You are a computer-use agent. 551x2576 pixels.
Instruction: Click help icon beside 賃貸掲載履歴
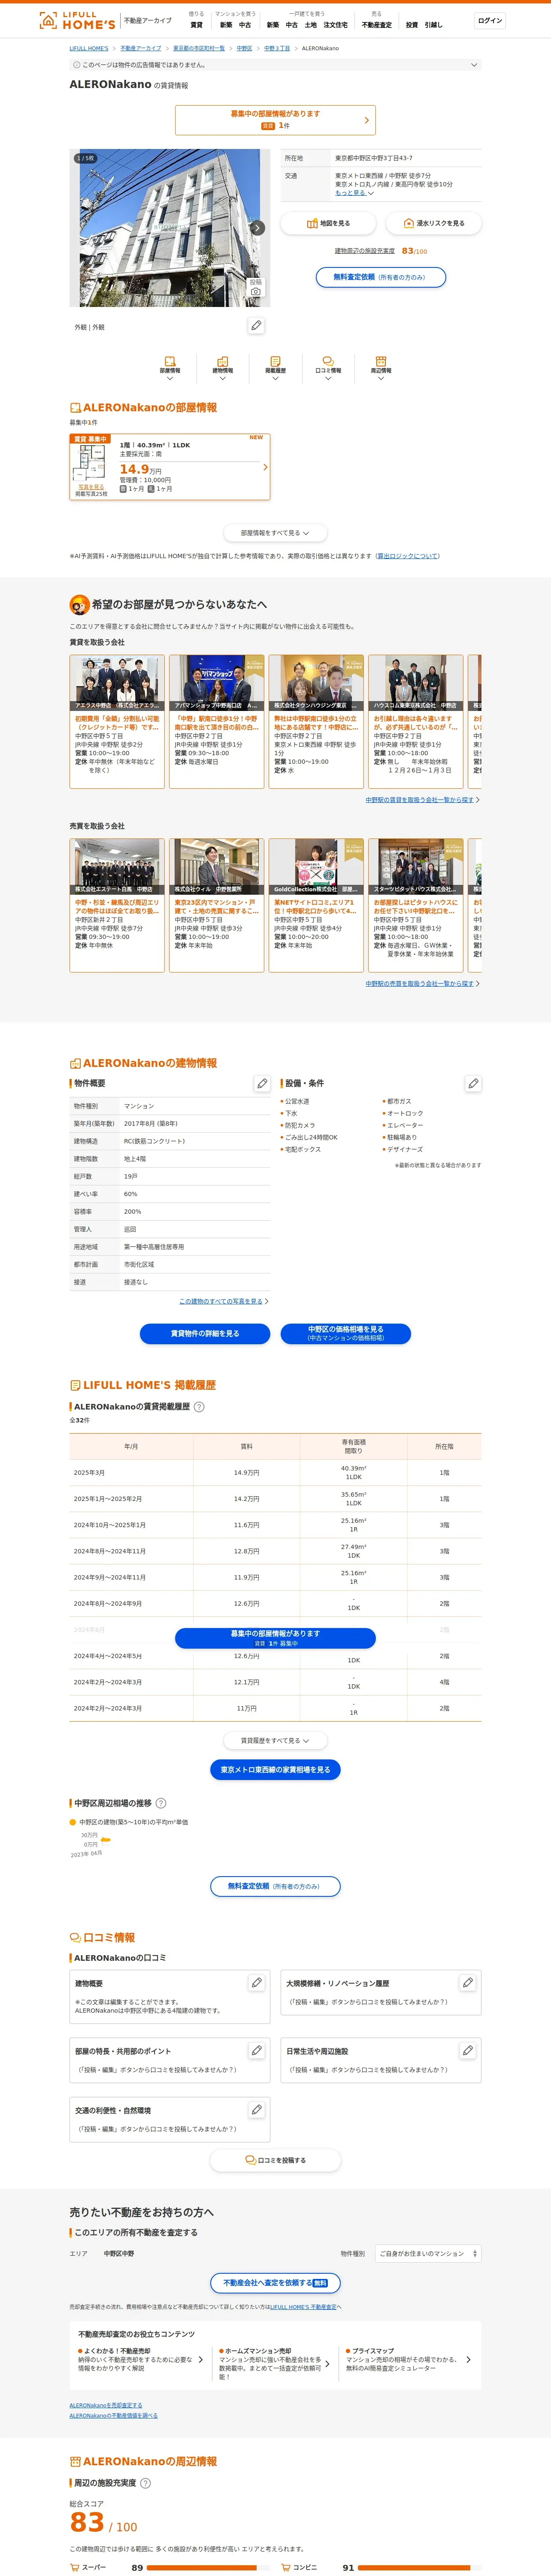point(199,1406)
